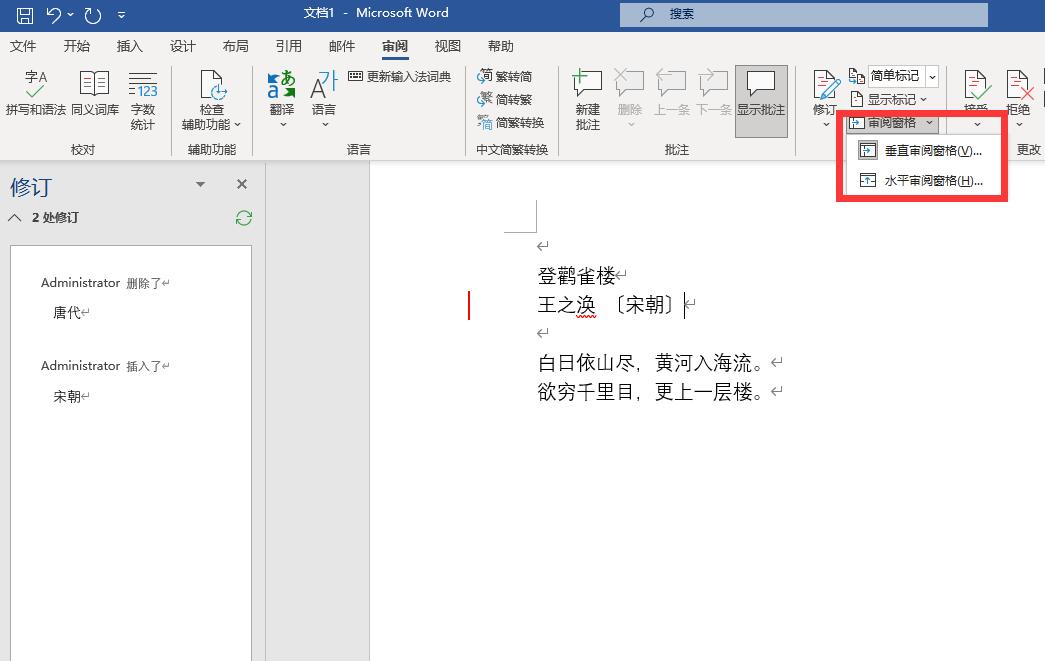The width and height of the screenshot is (1045, 661).
Task: Click the line 欲穷千里目，更上一层楼
Action: [x=654, y=392]
